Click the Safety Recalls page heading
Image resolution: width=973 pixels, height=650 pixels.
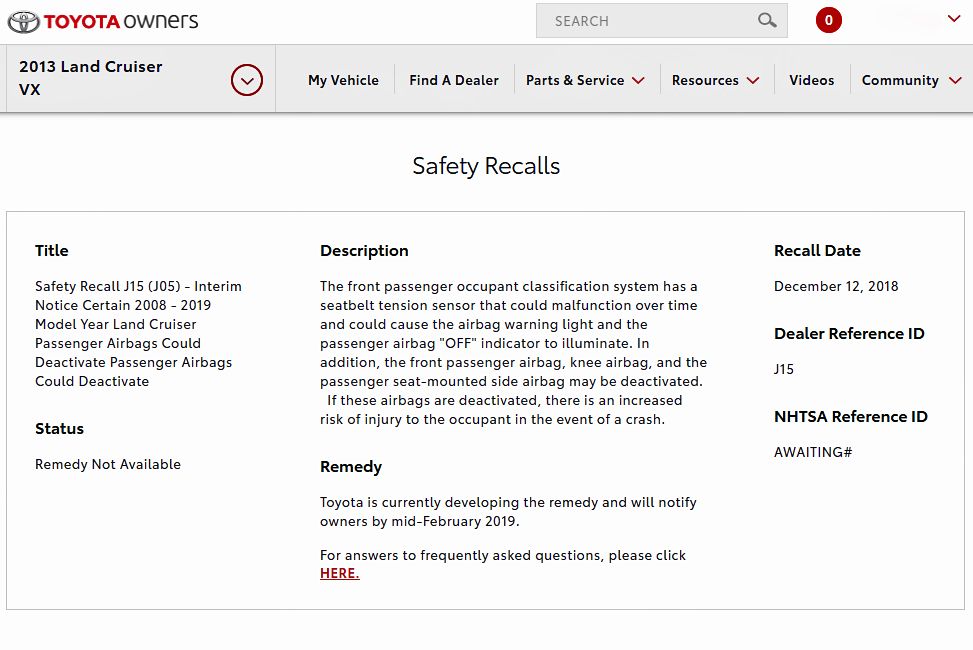(486, 166)
